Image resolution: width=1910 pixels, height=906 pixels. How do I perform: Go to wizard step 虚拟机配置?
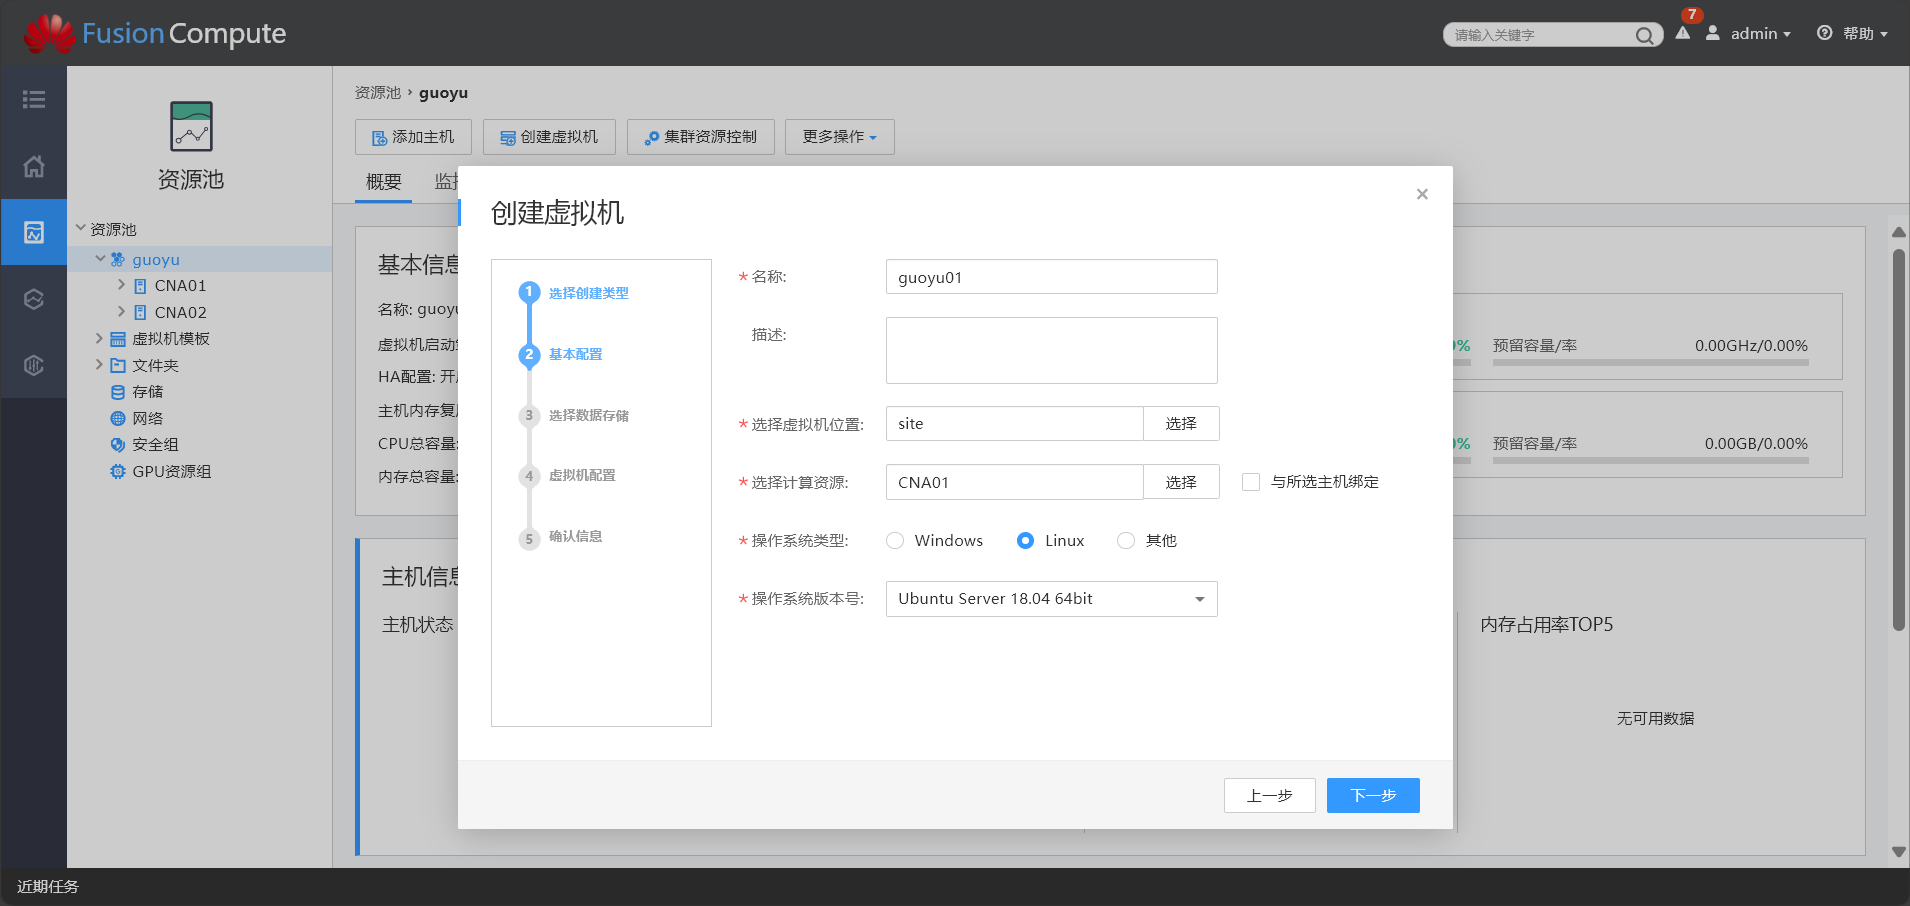(582, 475)
